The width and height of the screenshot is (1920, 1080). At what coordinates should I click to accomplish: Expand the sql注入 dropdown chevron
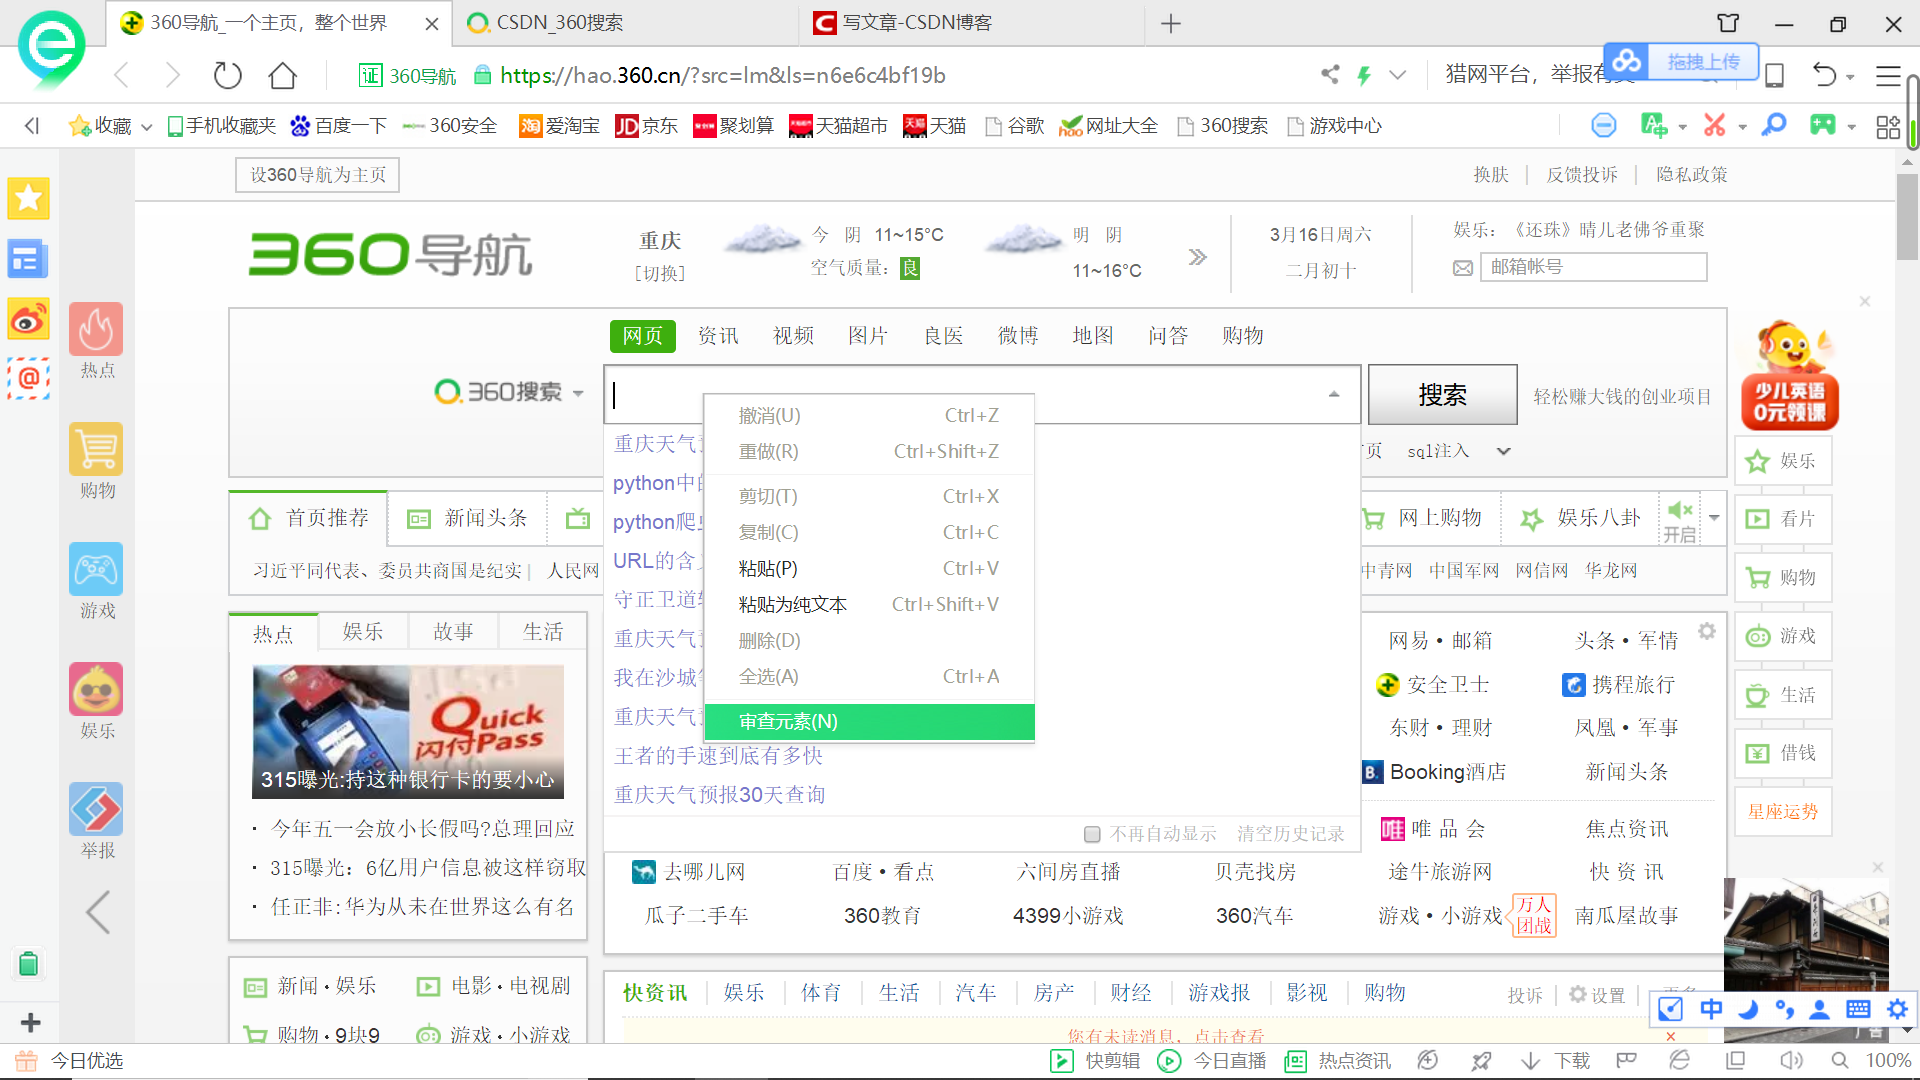click(x=1504, y=451)
